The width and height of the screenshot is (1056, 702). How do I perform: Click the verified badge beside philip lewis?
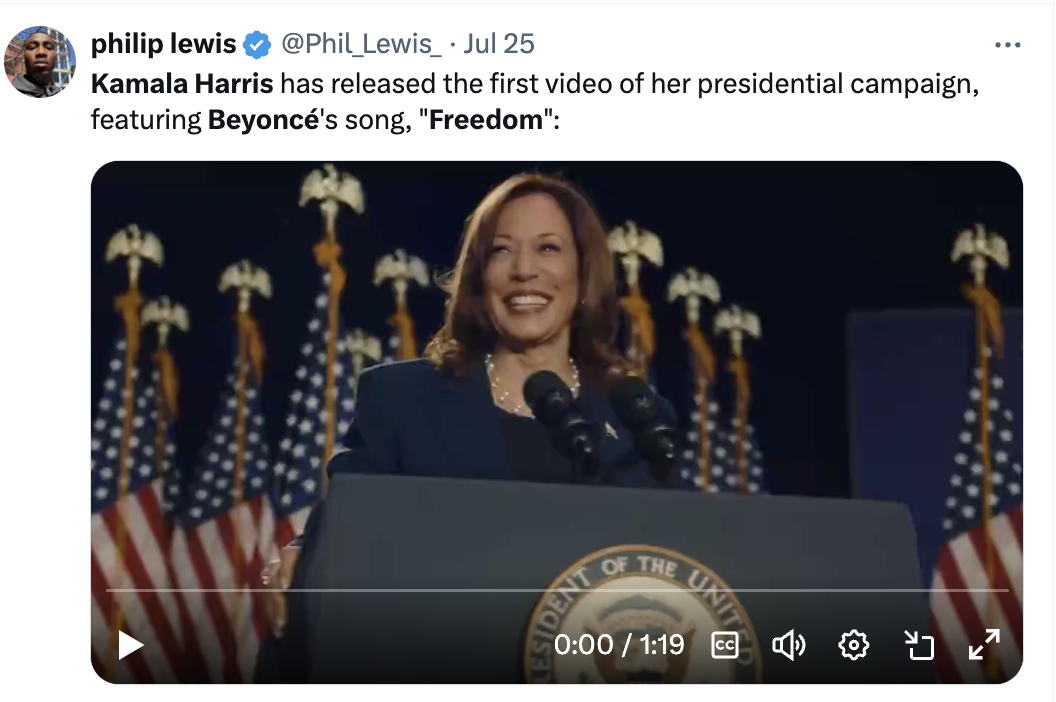coord(258,43)
